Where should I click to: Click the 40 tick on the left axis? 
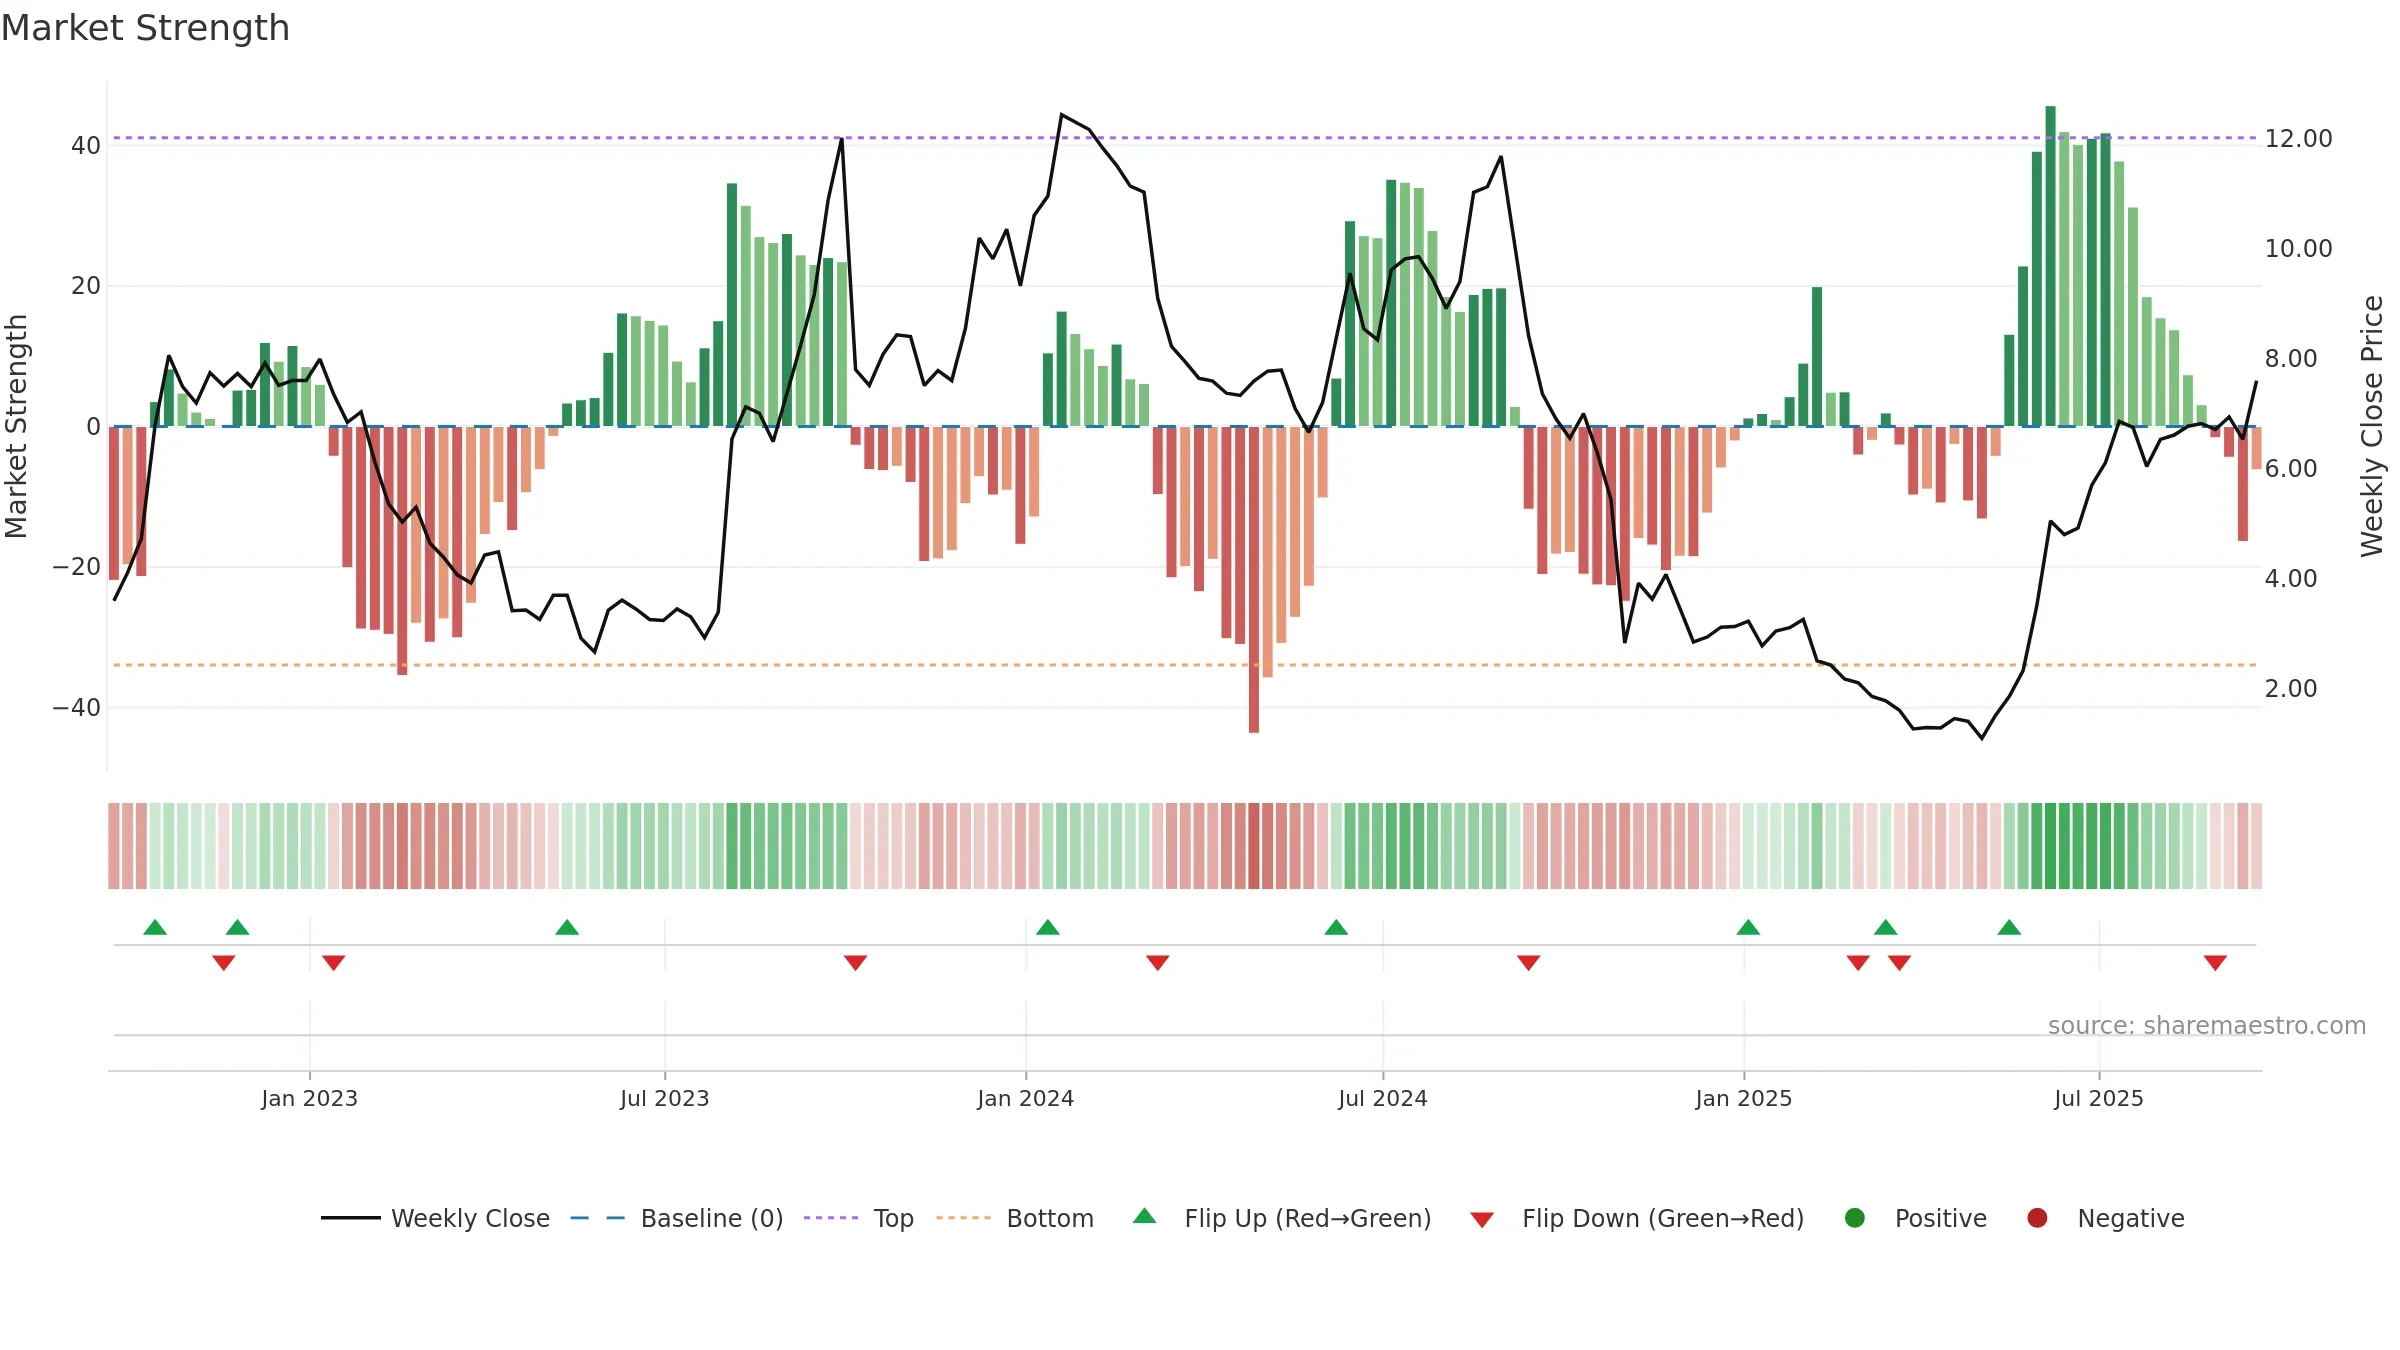86,146
